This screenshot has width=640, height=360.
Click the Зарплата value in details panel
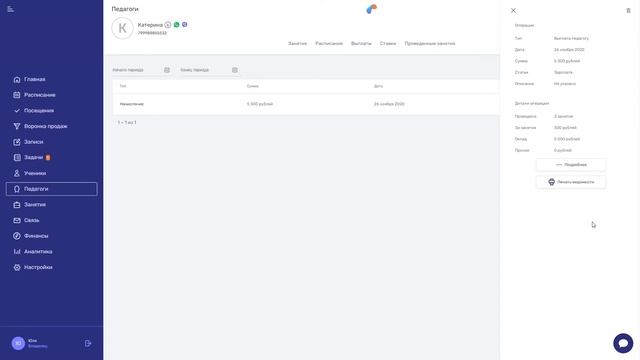[563, 72]
